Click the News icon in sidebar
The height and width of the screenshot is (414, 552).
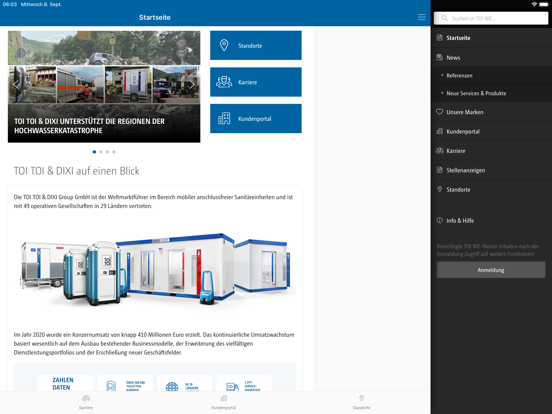pos(439,57)
